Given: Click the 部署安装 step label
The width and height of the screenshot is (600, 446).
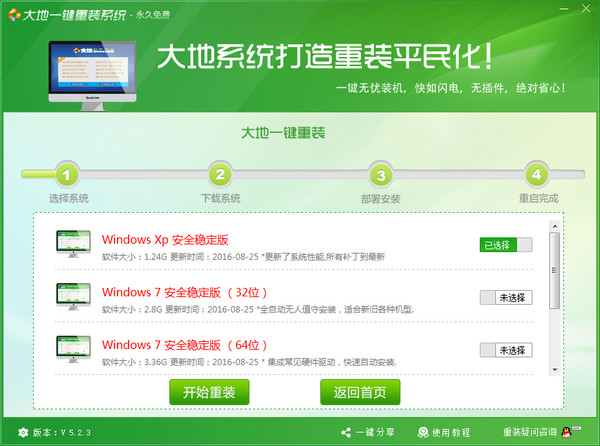Looking at the screenshot, I should 381,199.
